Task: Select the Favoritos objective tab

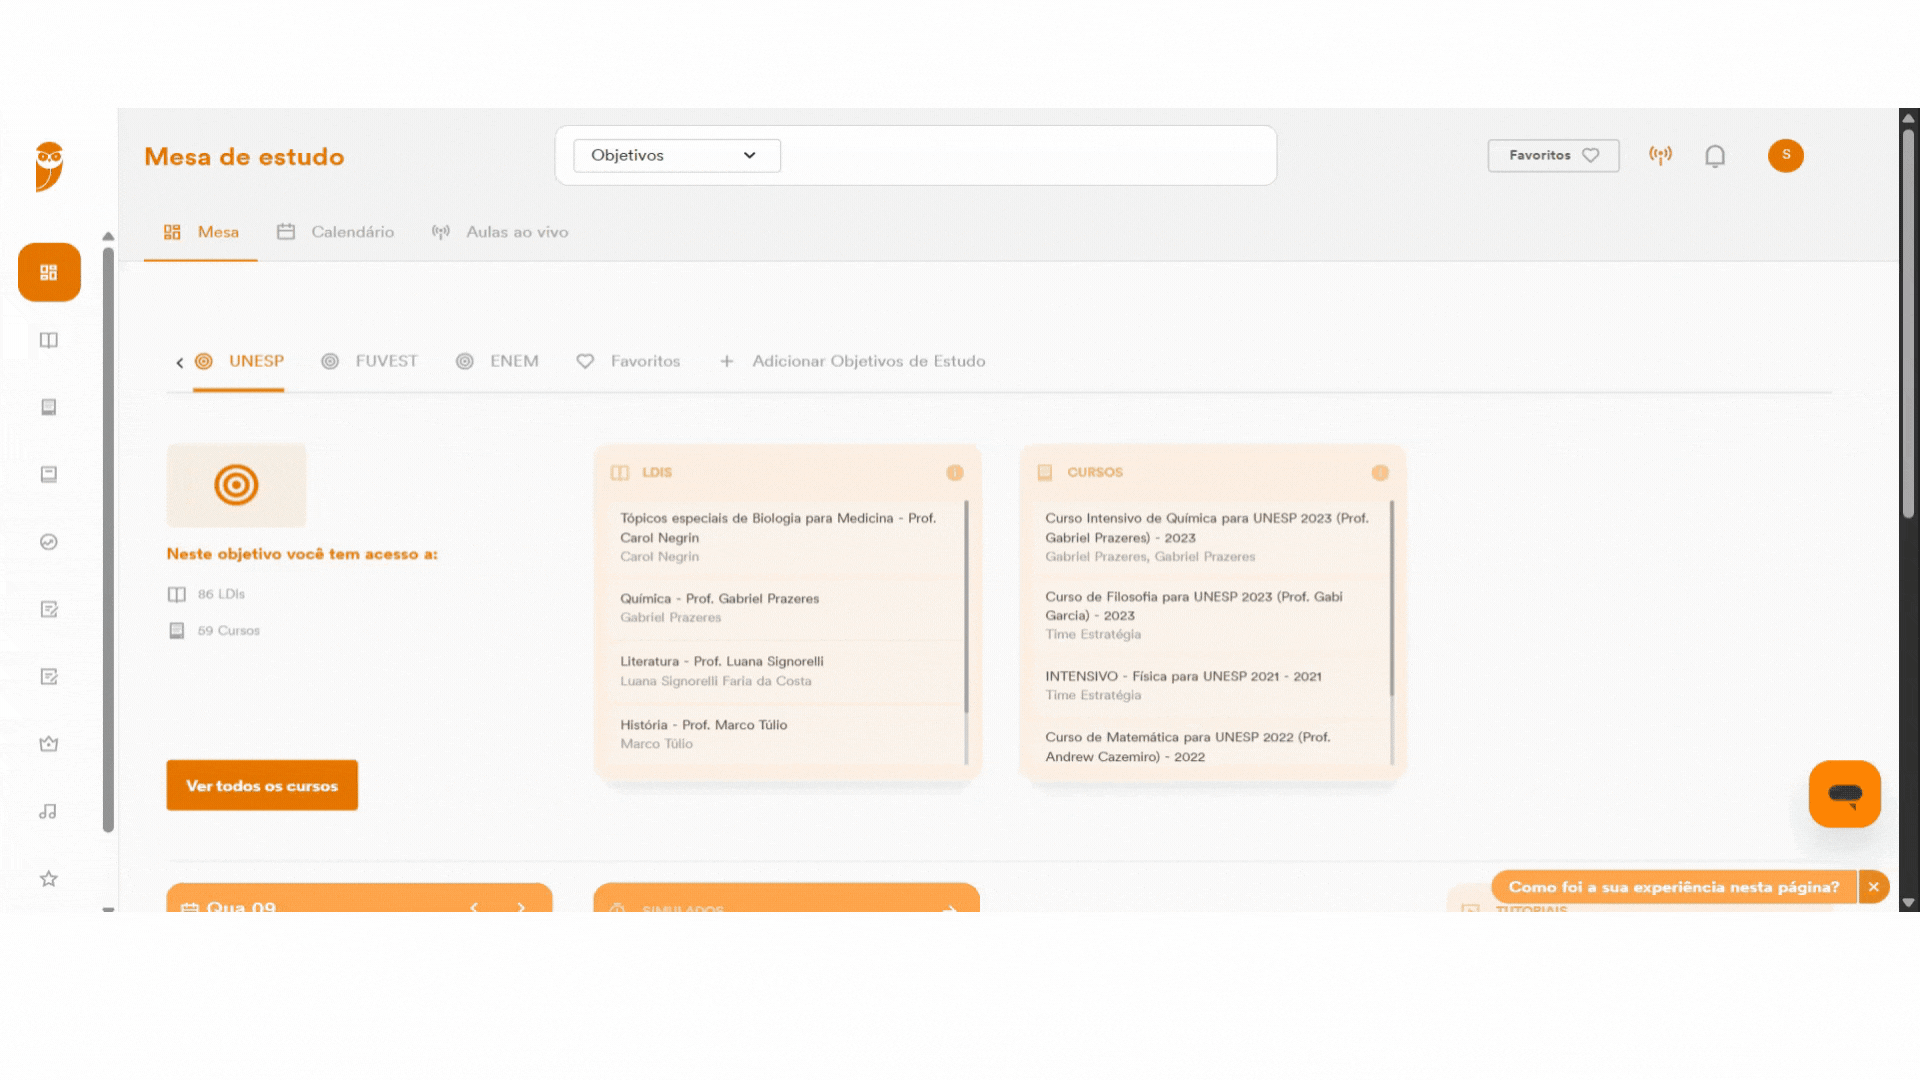Action: [x=628, y=361]
